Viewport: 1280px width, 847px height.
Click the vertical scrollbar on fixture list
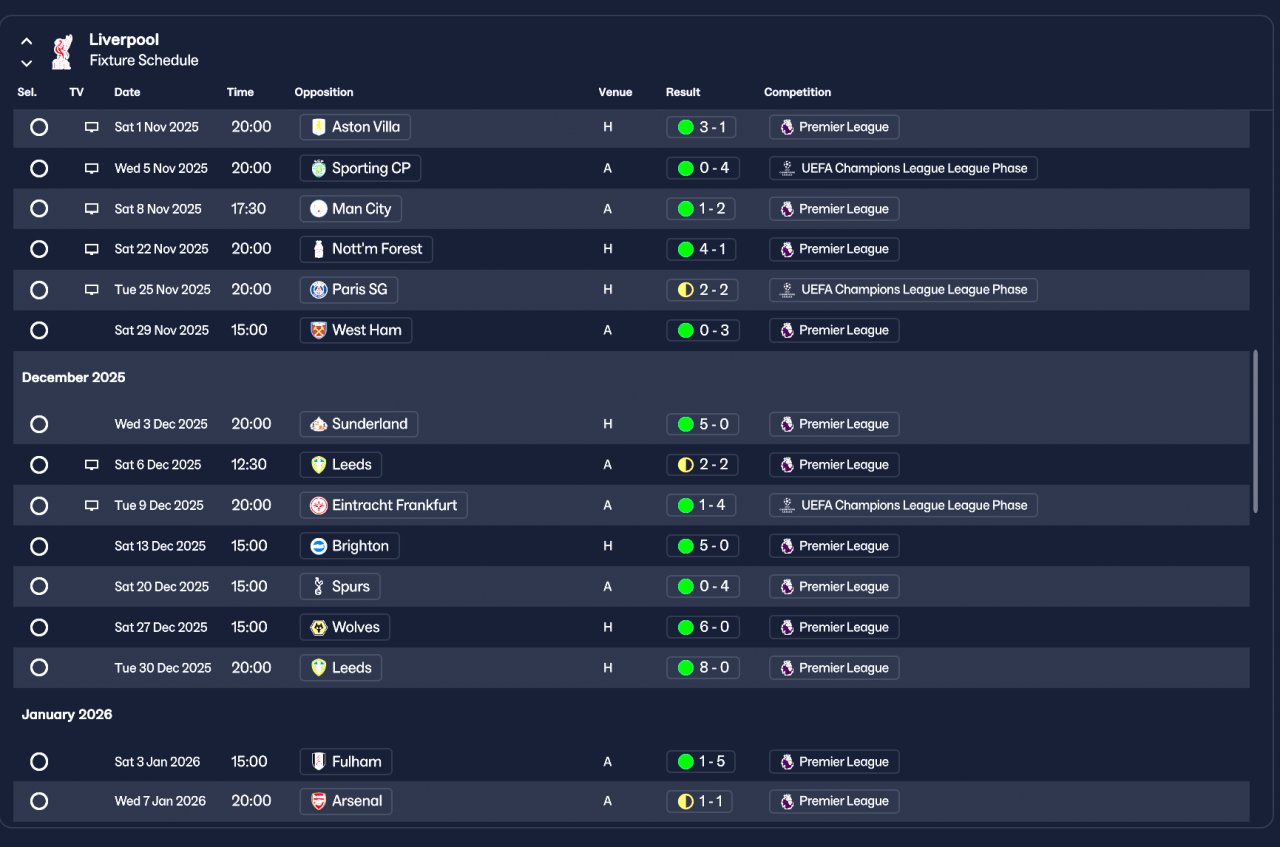[x=1255, y=431]
